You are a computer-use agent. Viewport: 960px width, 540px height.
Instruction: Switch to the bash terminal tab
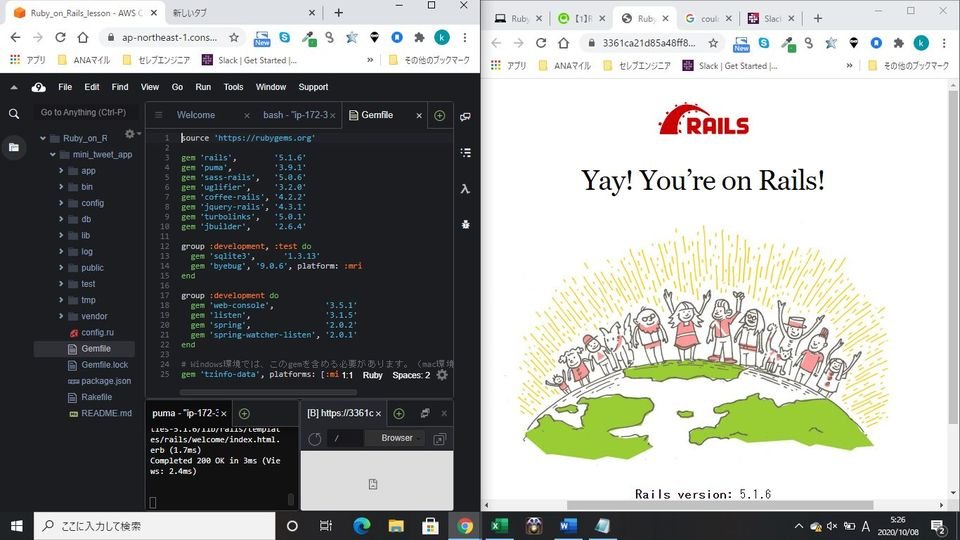click(296, 115)
